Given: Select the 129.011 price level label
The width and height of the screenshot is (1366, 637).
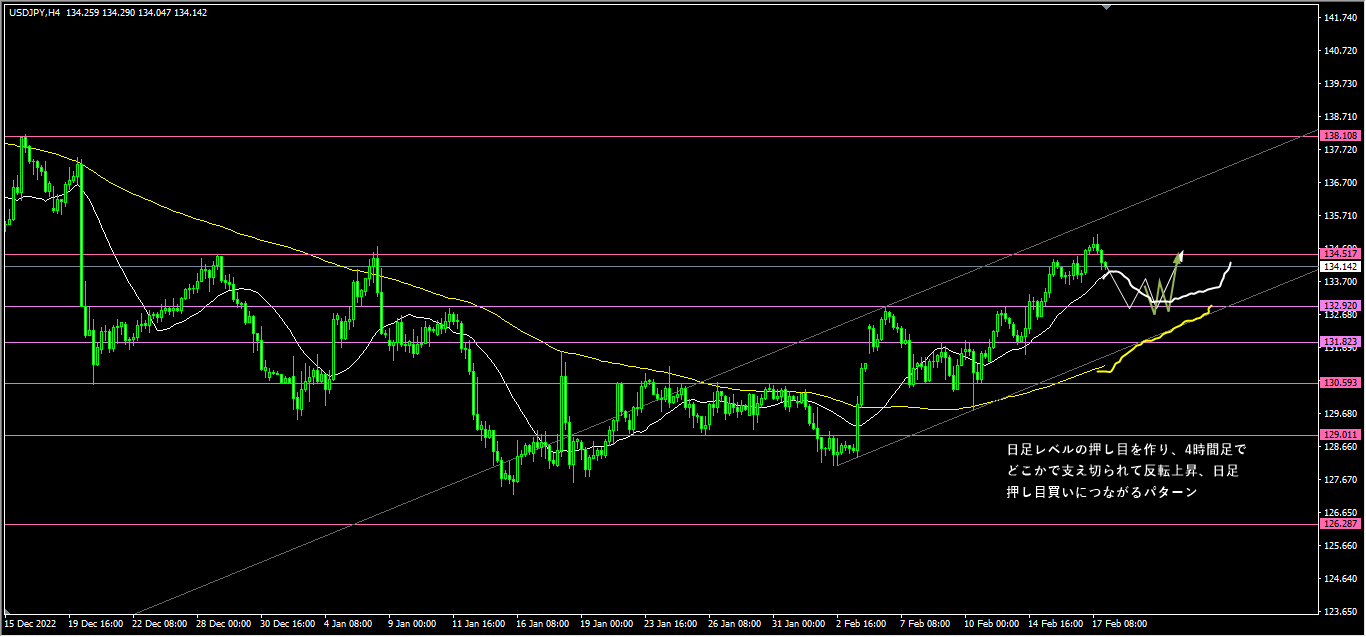Looking at the screenshot, I should pyautogui.click(x=1338, y=435).
